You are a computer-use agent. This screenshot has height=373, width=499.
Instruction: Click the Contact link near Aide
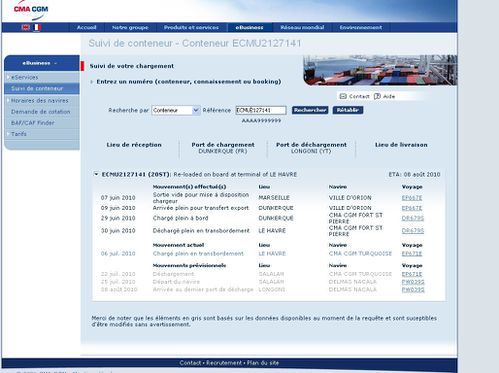[x=359, y=96]
